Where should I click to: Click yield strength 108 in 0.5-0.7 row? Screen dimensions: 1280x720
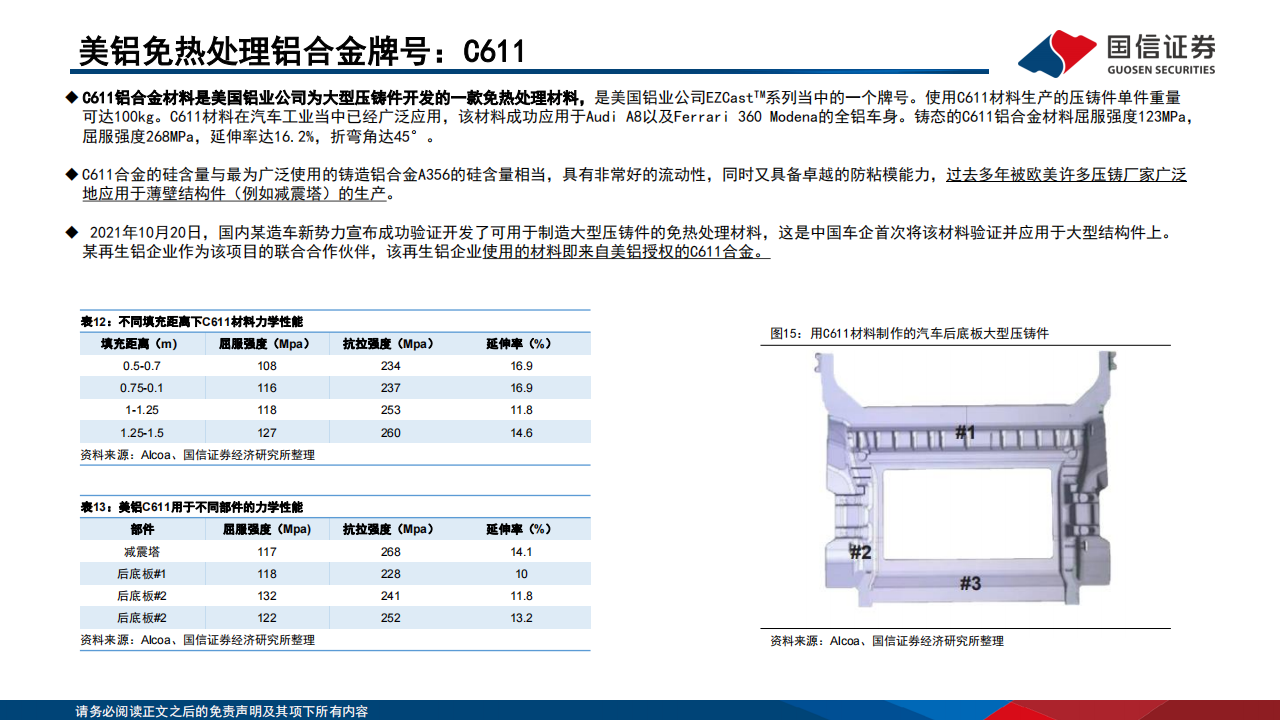[x=266, y=366]
